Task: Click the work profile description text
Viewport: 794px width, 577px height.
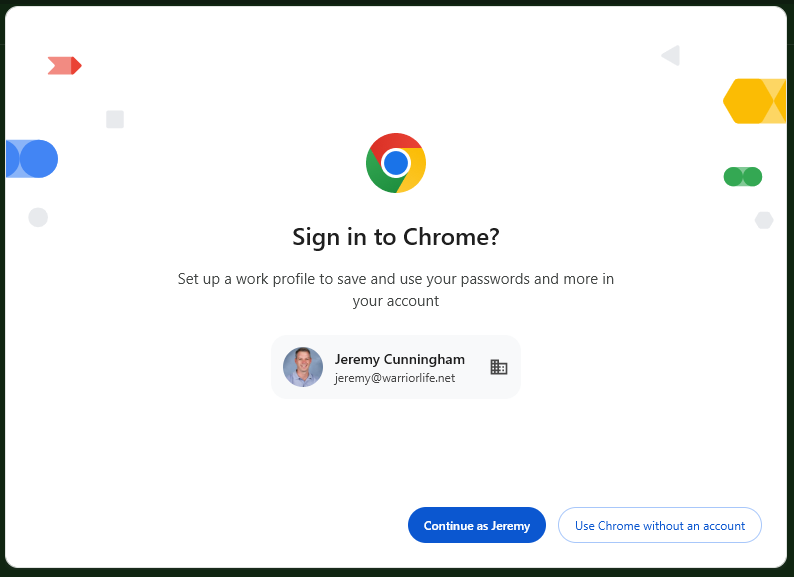Action: tap(396, 279)
